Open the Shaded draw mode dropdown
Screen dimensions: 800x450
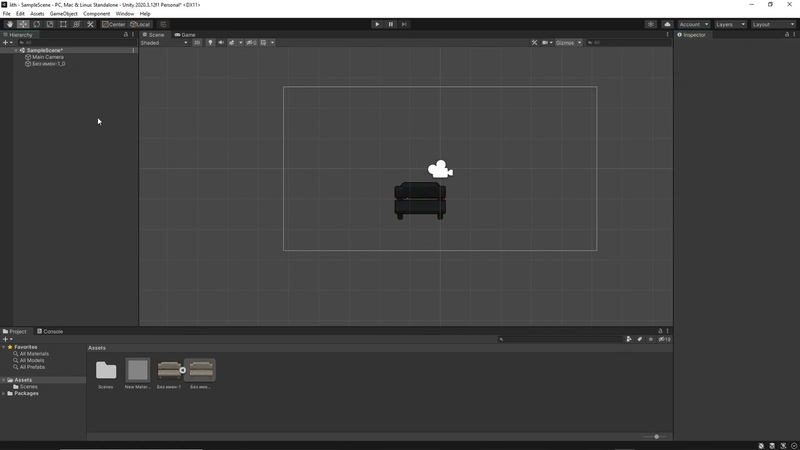pos(164,43)
